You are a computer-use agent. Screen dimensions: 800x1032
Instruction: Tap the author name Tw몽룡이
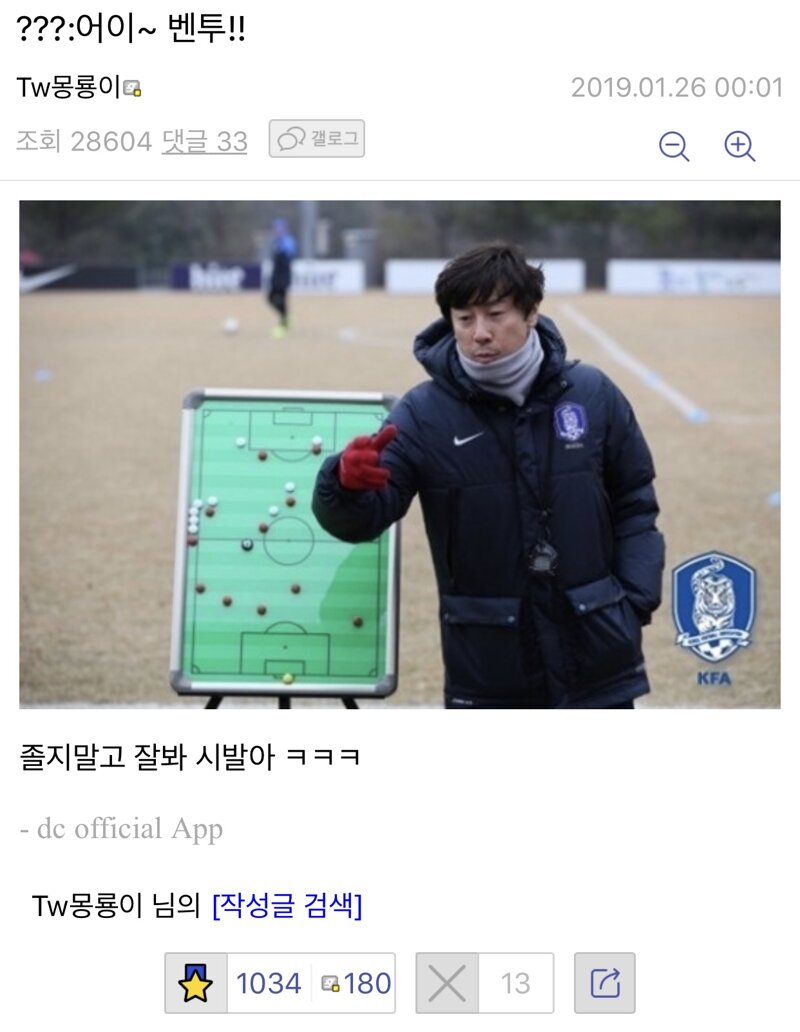click(68, 87)
